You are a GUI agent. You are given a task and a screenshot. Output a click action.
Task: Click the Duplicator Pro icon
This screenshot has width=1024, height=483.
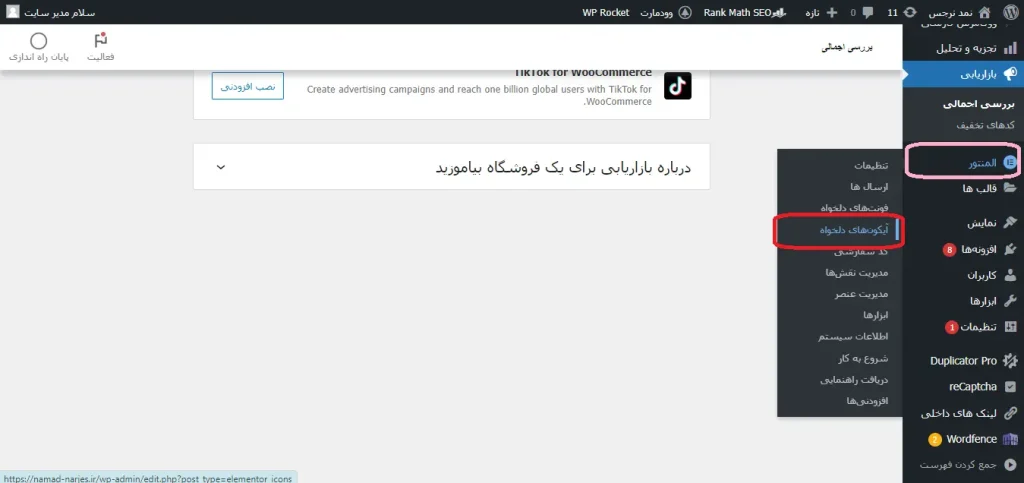pos(1010,360)
